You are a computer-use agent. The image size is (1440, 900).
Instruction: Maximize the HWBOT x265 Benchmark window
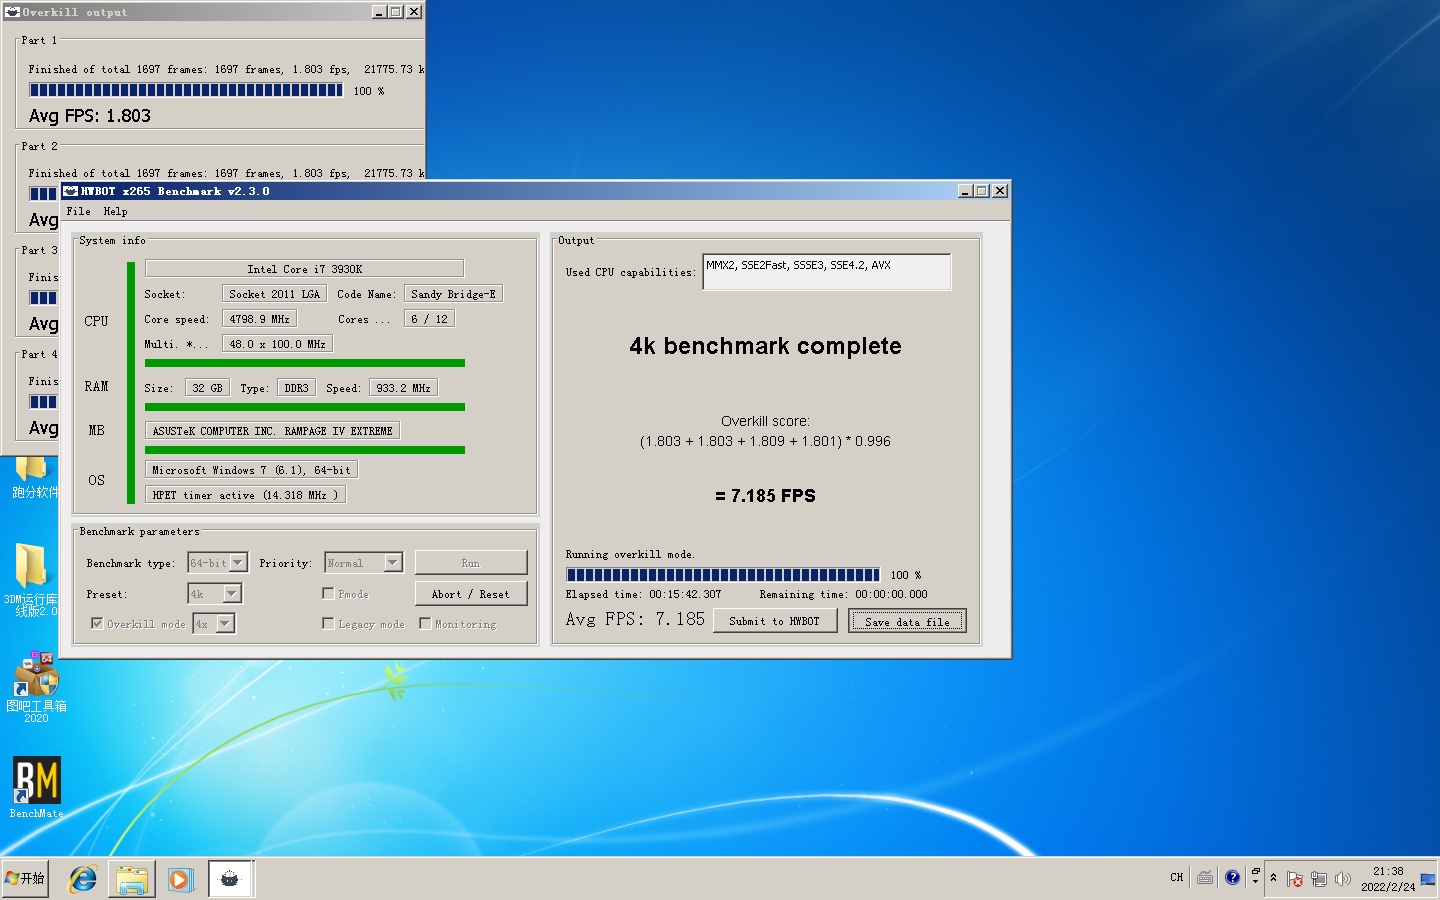[982, 191]
